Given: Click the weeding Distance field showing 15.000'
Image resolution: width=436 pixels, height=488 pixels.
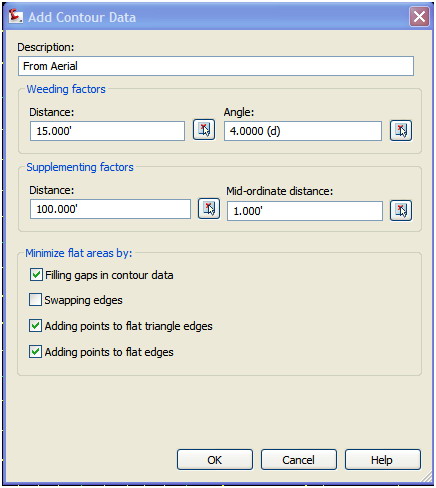Looking at the screenshot, I should click(107, 131).
